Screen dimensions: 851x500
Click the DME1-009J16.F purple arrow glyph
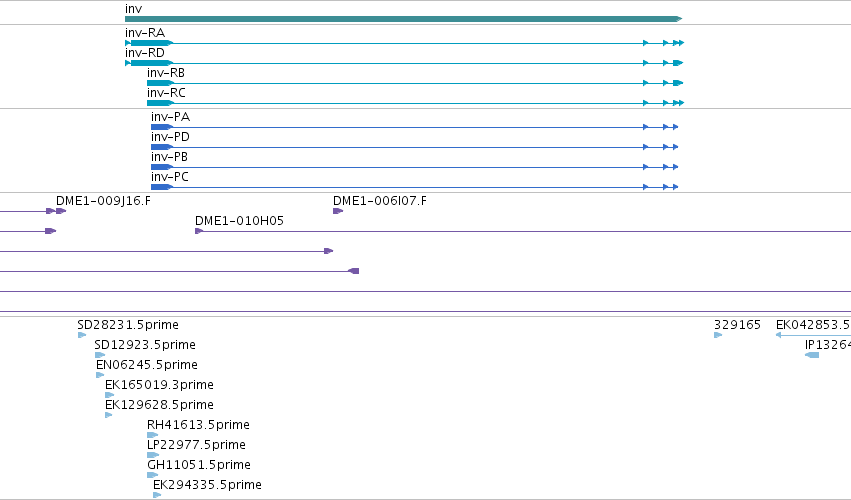61,211
